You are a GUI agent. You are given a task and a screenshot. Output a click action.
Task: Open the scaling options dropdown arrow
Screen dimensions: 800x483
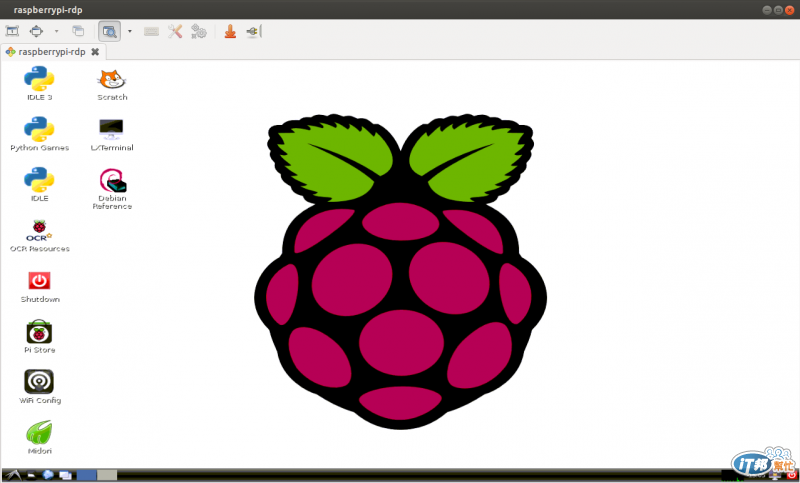click(130, 31)
